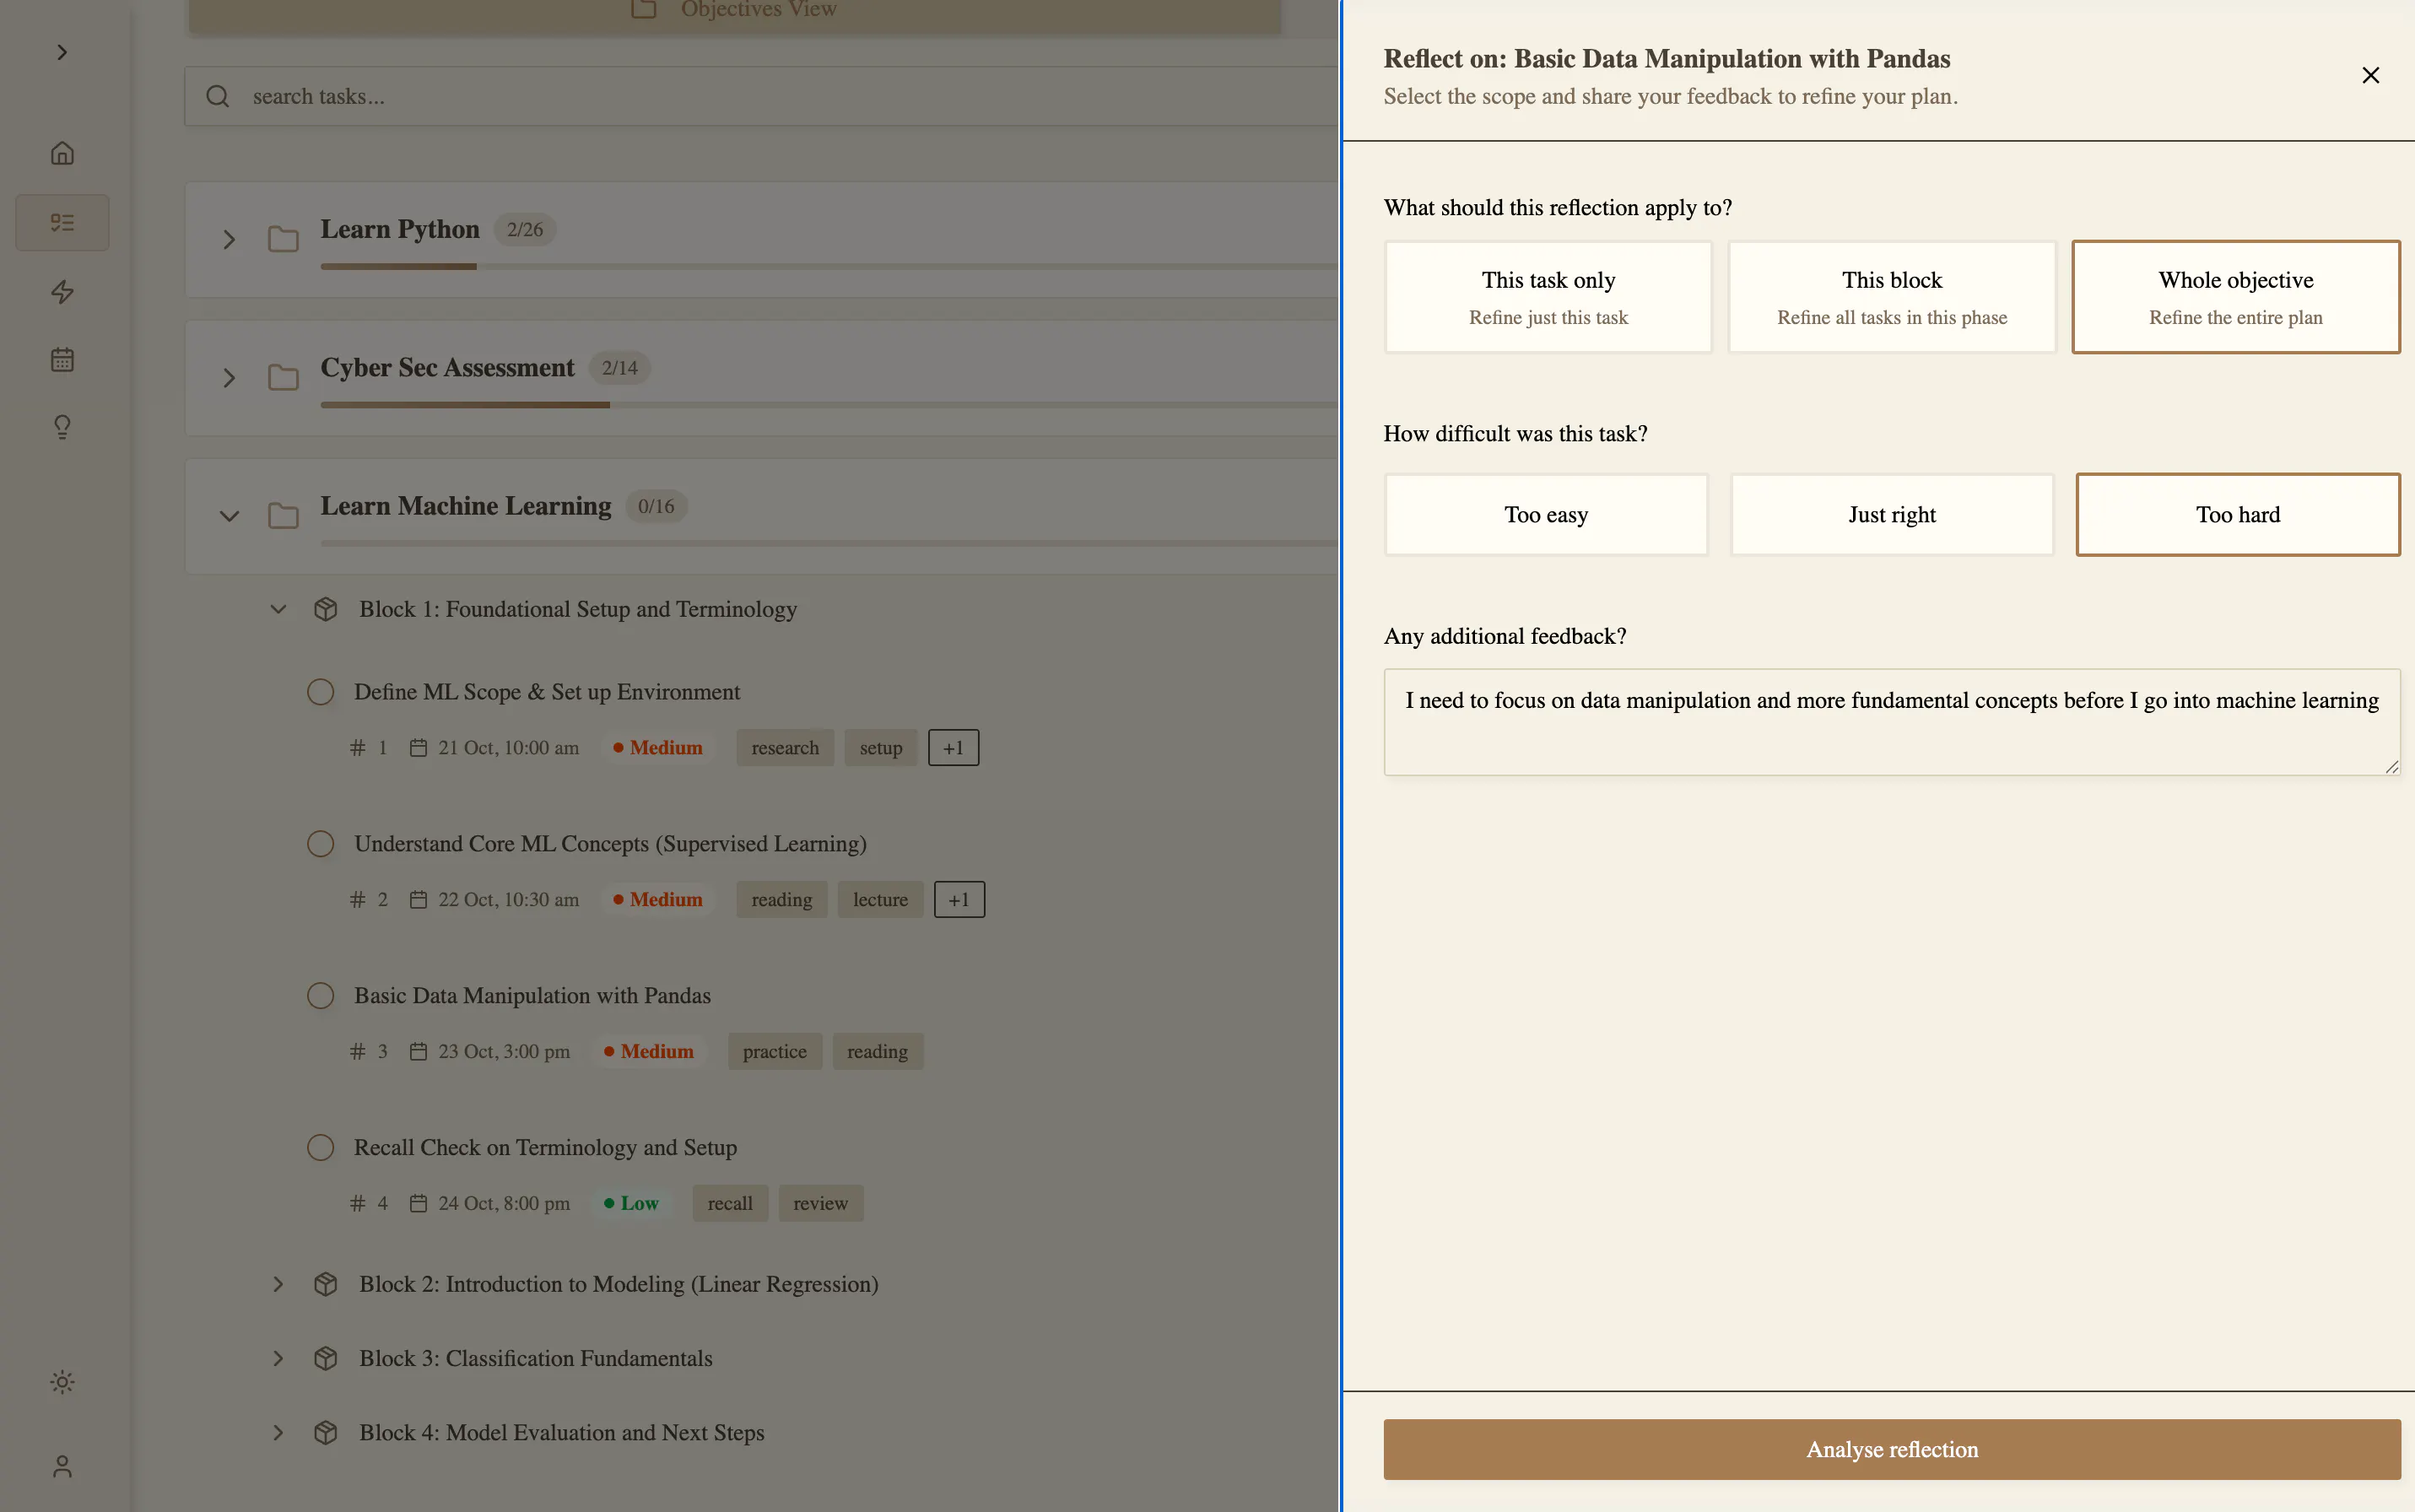The image size is (2415, 1512).
Task: Click the 0/16 count badge
Action: 656,506
